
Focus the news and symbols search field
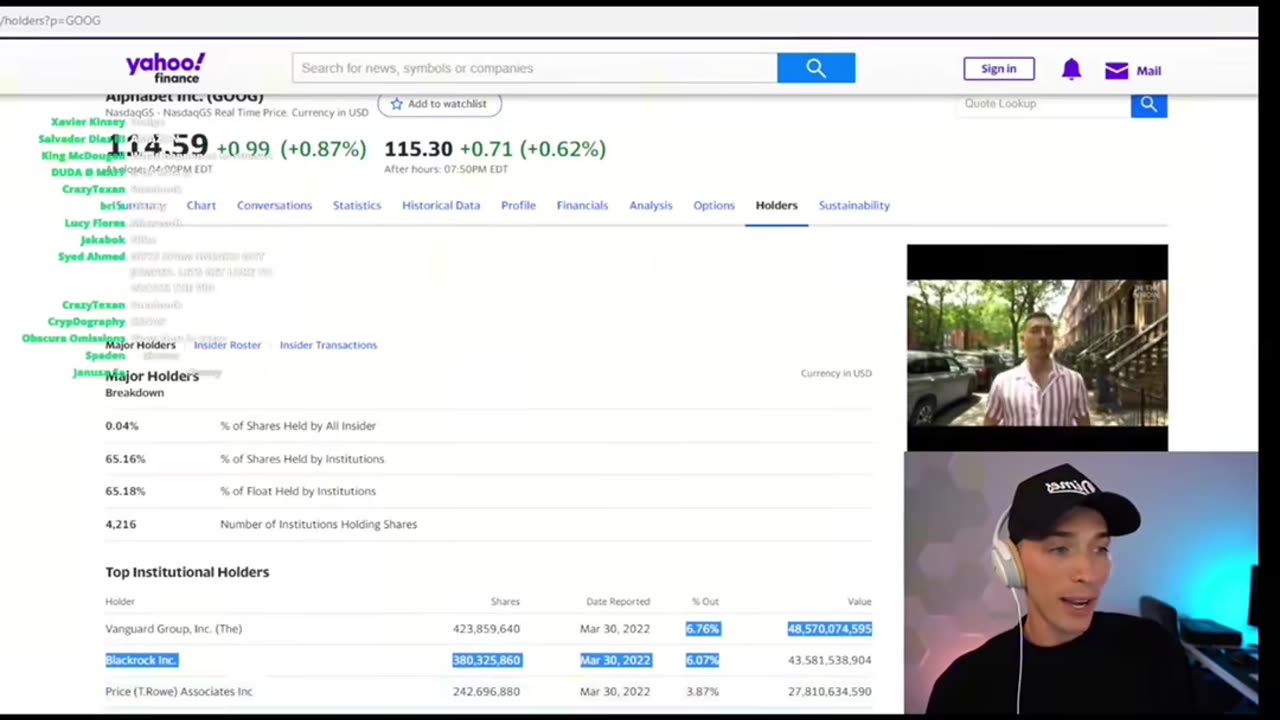pos(535,68)
